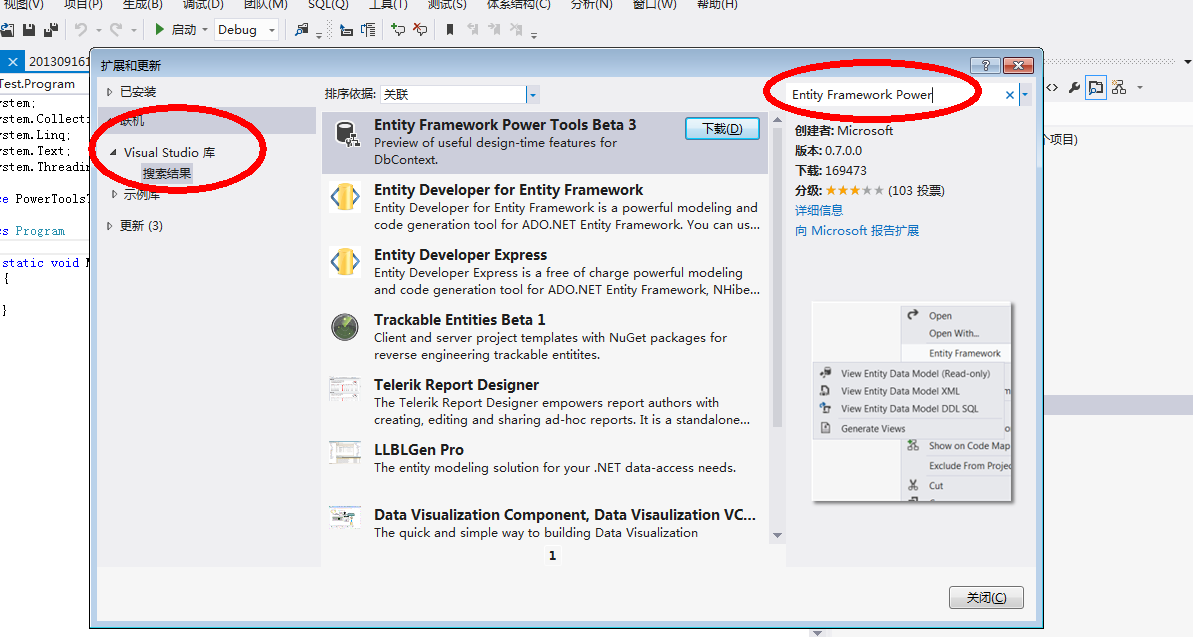Select the Entity Developer Express result title
The height and width of the screenshot is (637, 1193).
tap(460, 255)
